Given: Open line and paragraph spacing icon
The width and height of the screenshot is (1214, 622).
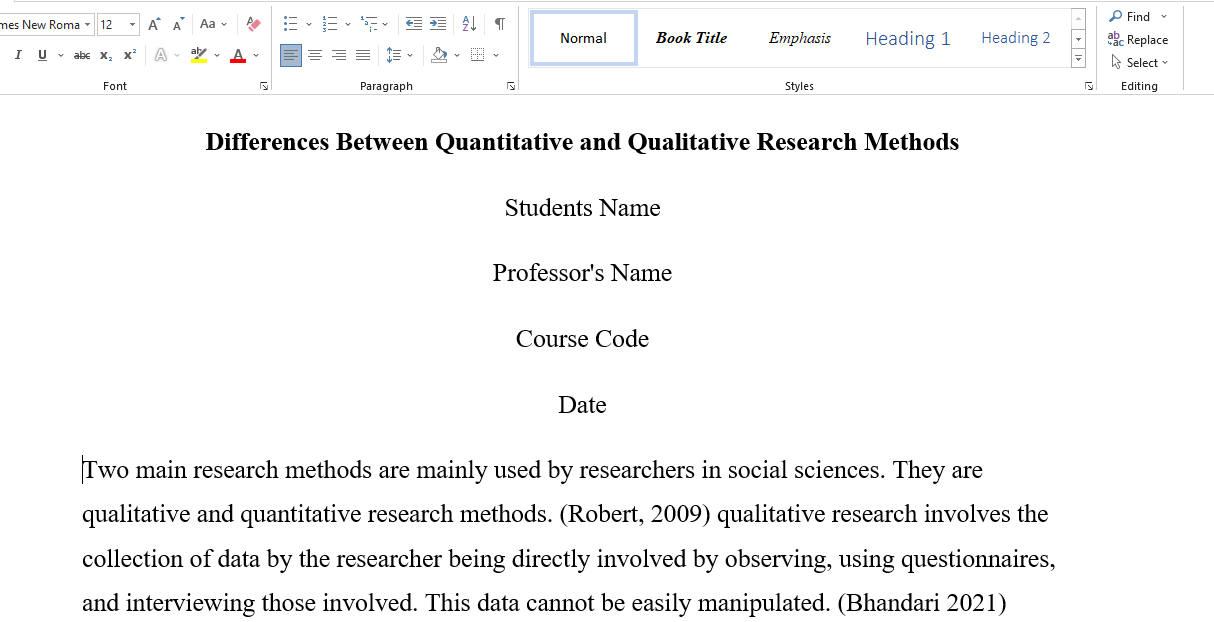Looking at the screenshot, I should click(393, 55).
